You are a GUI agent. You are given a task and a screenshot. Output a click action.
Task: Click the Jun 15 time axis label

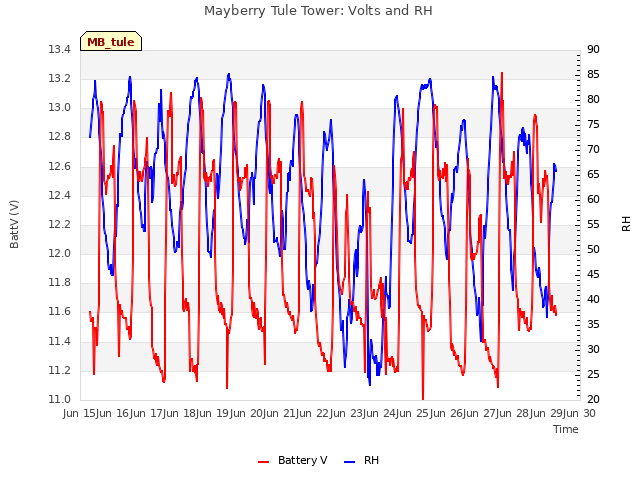click(x=81, y=414)
